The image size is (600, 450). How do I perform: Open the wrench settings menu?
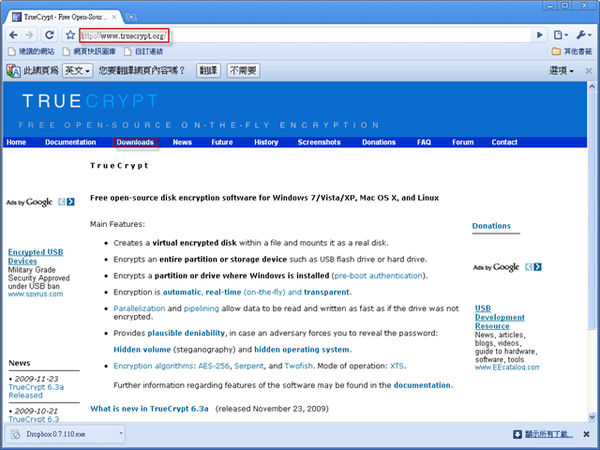(584, 35)
